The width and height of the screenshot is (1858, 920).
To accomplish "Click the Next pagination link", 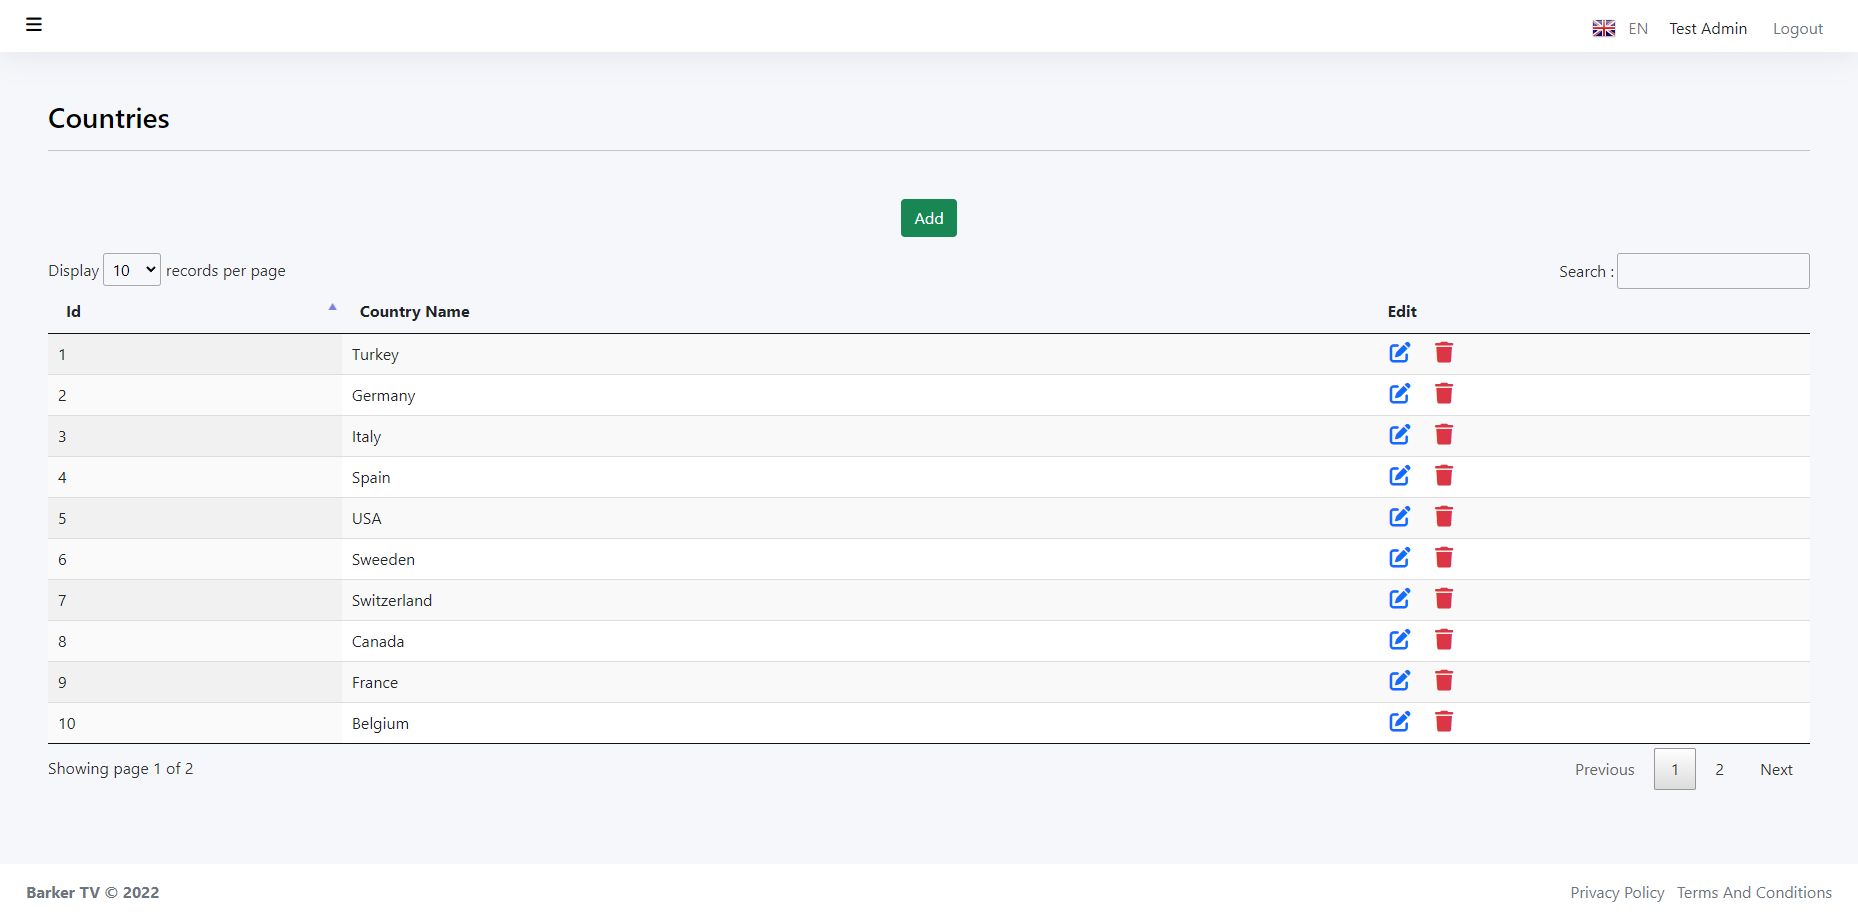I will coord(1776,770).
